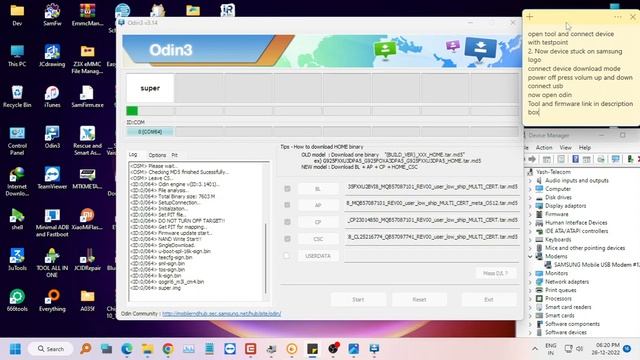Screen dimensions: 640x360
Task: Switch to the Options tab in Odin
Action: click(x=157, y=155)
